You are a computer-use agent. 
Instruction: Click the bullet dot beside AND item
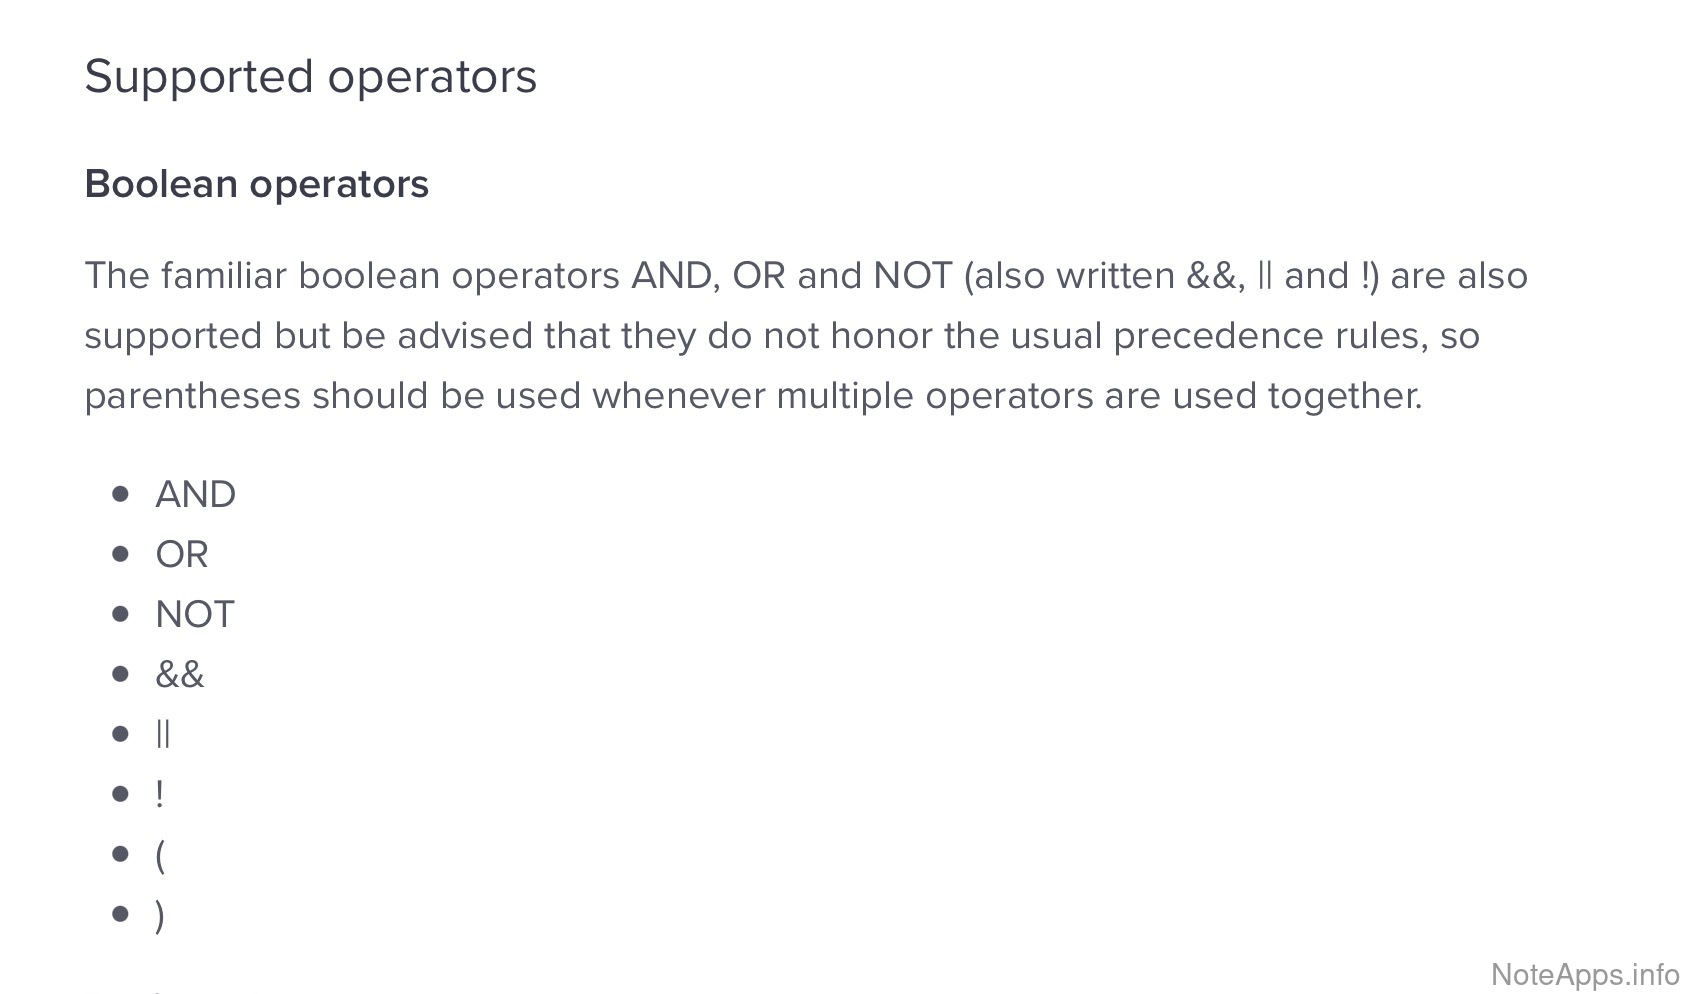pyautogui.click(x=121, y=494)
